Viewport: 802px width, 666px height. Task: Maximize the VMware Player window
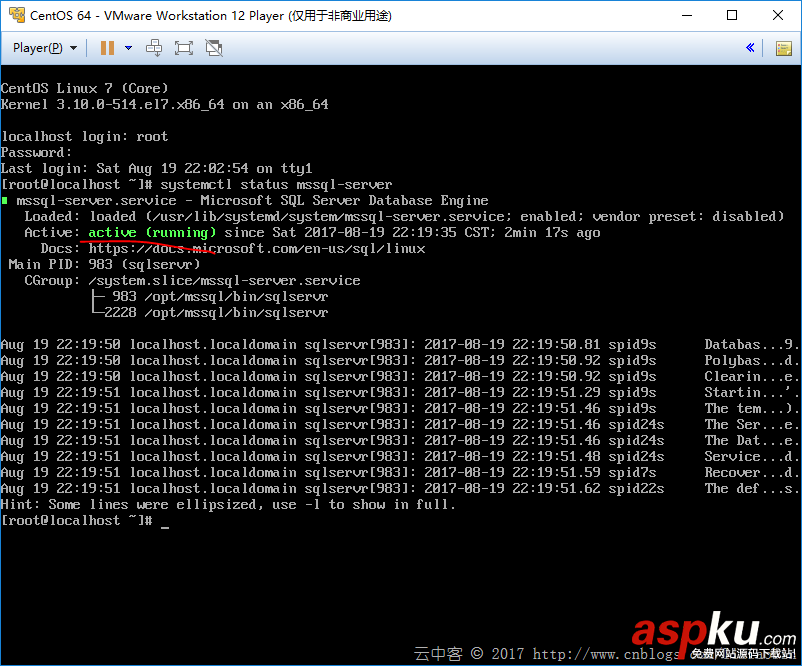732,15
